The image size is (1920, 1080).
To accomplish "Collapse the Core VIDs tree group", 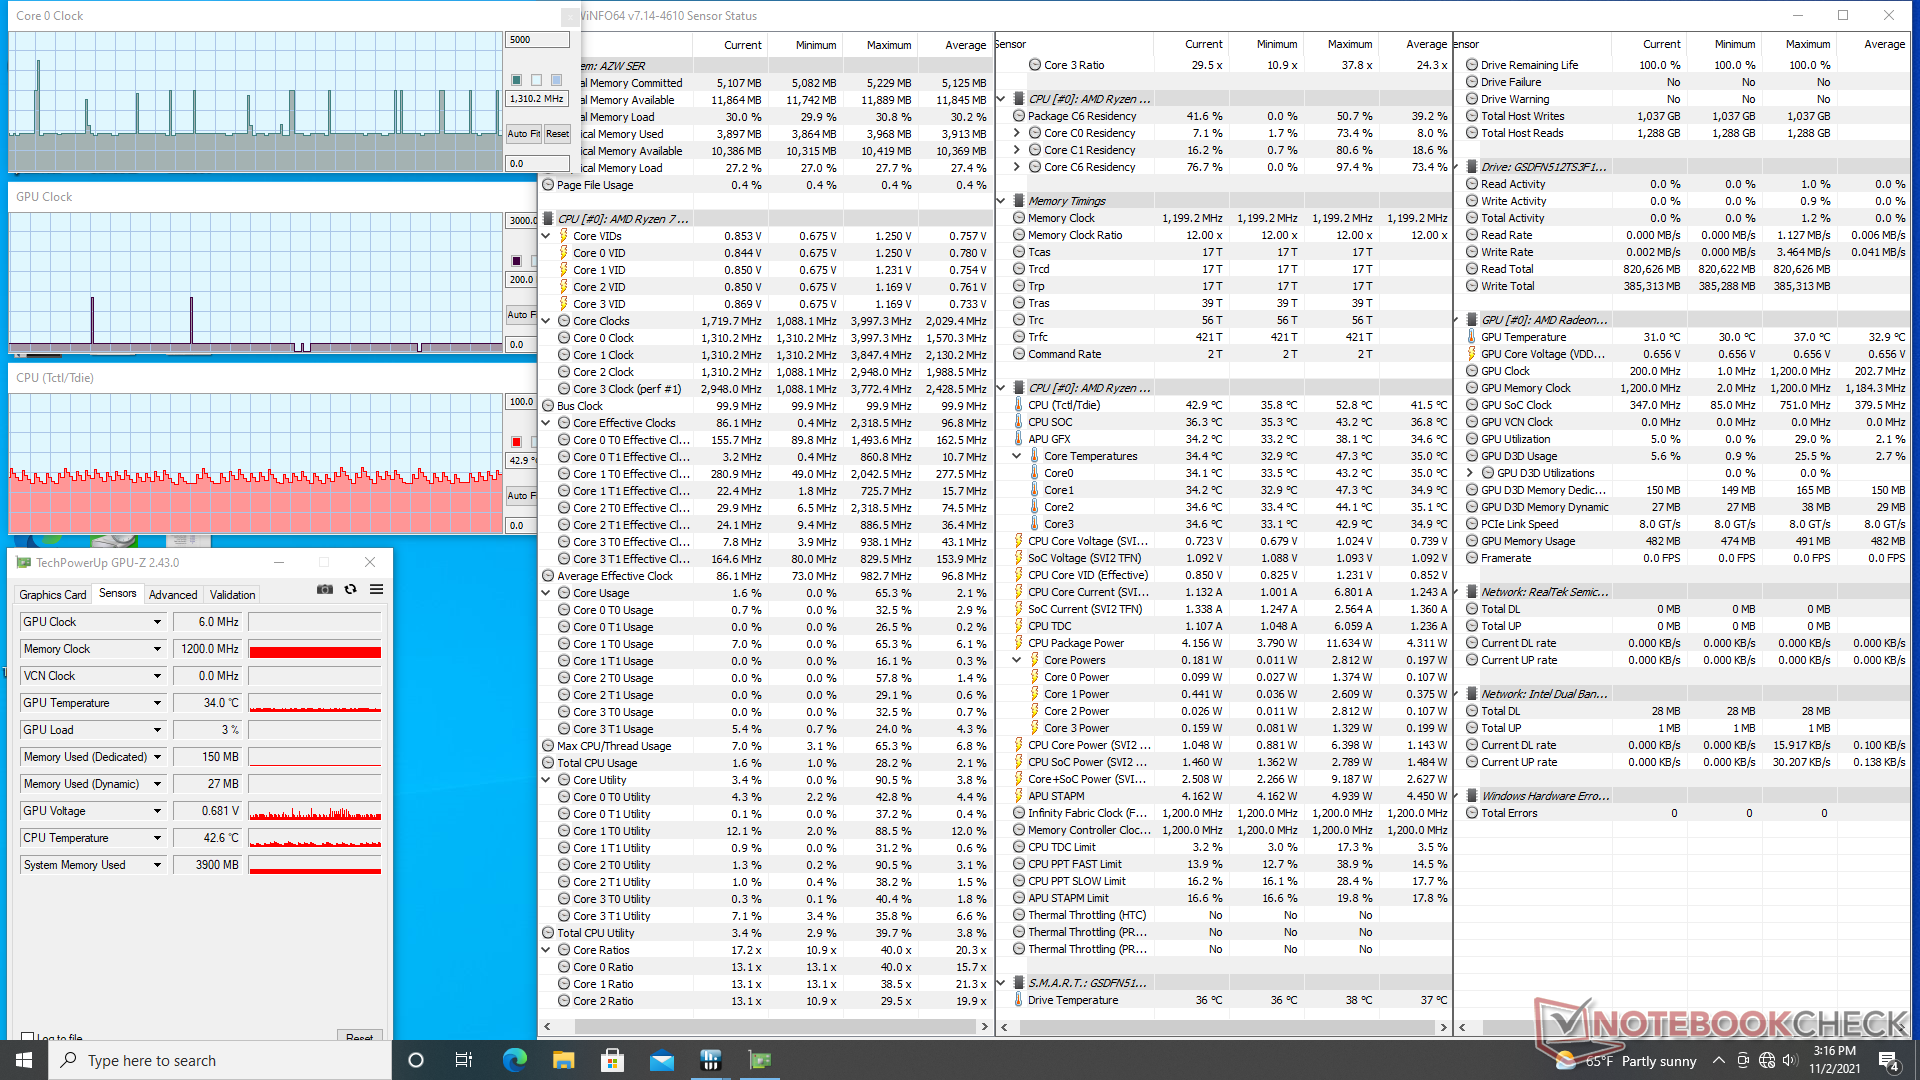I will [x=547, y=236].
